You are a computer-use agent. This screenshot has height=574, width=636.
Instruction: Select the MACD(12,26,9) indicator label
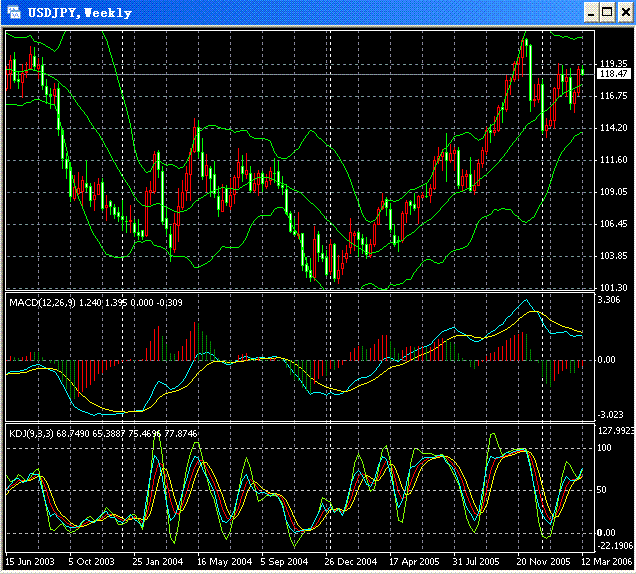pyautogui.click(x=40, y=301)
